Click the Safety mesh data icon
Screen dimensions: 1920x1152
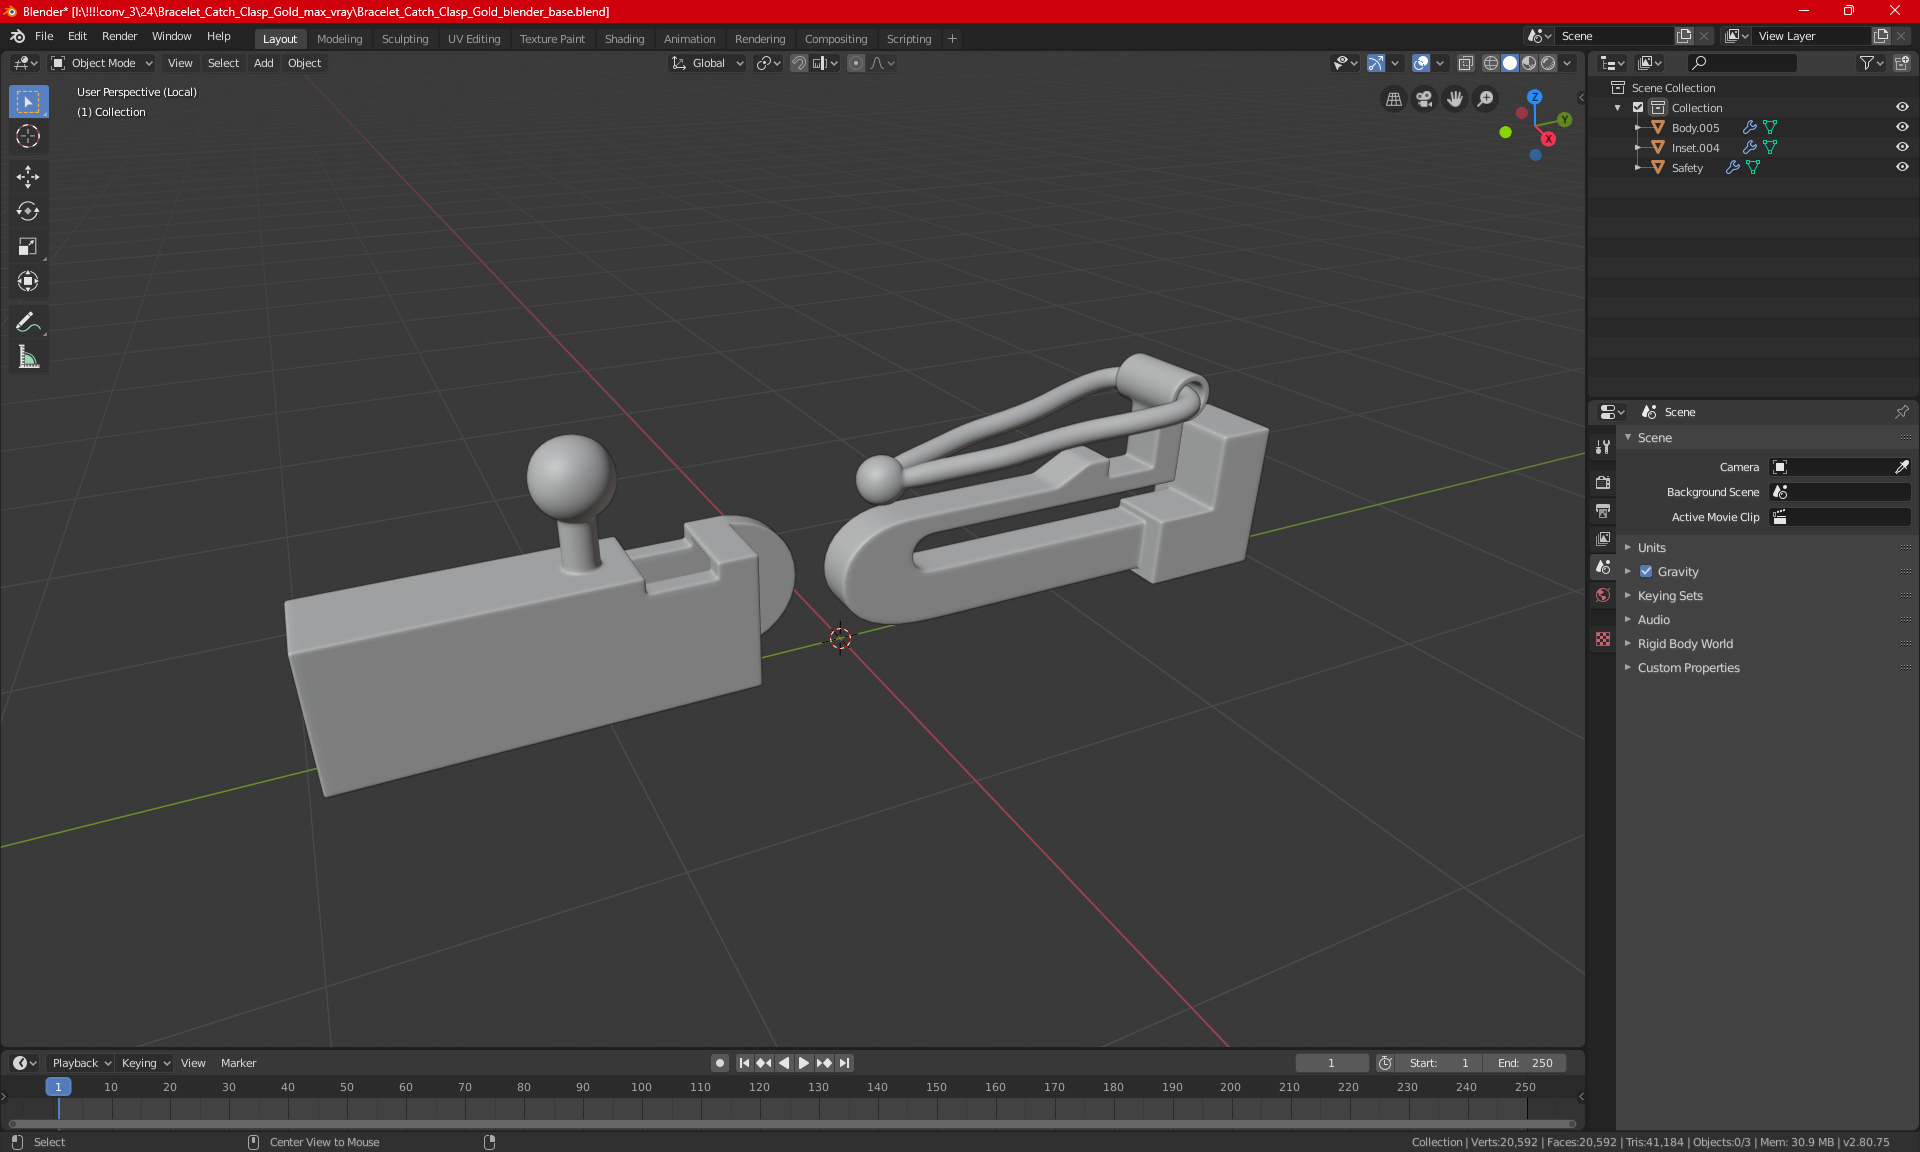pos(1752,168)
